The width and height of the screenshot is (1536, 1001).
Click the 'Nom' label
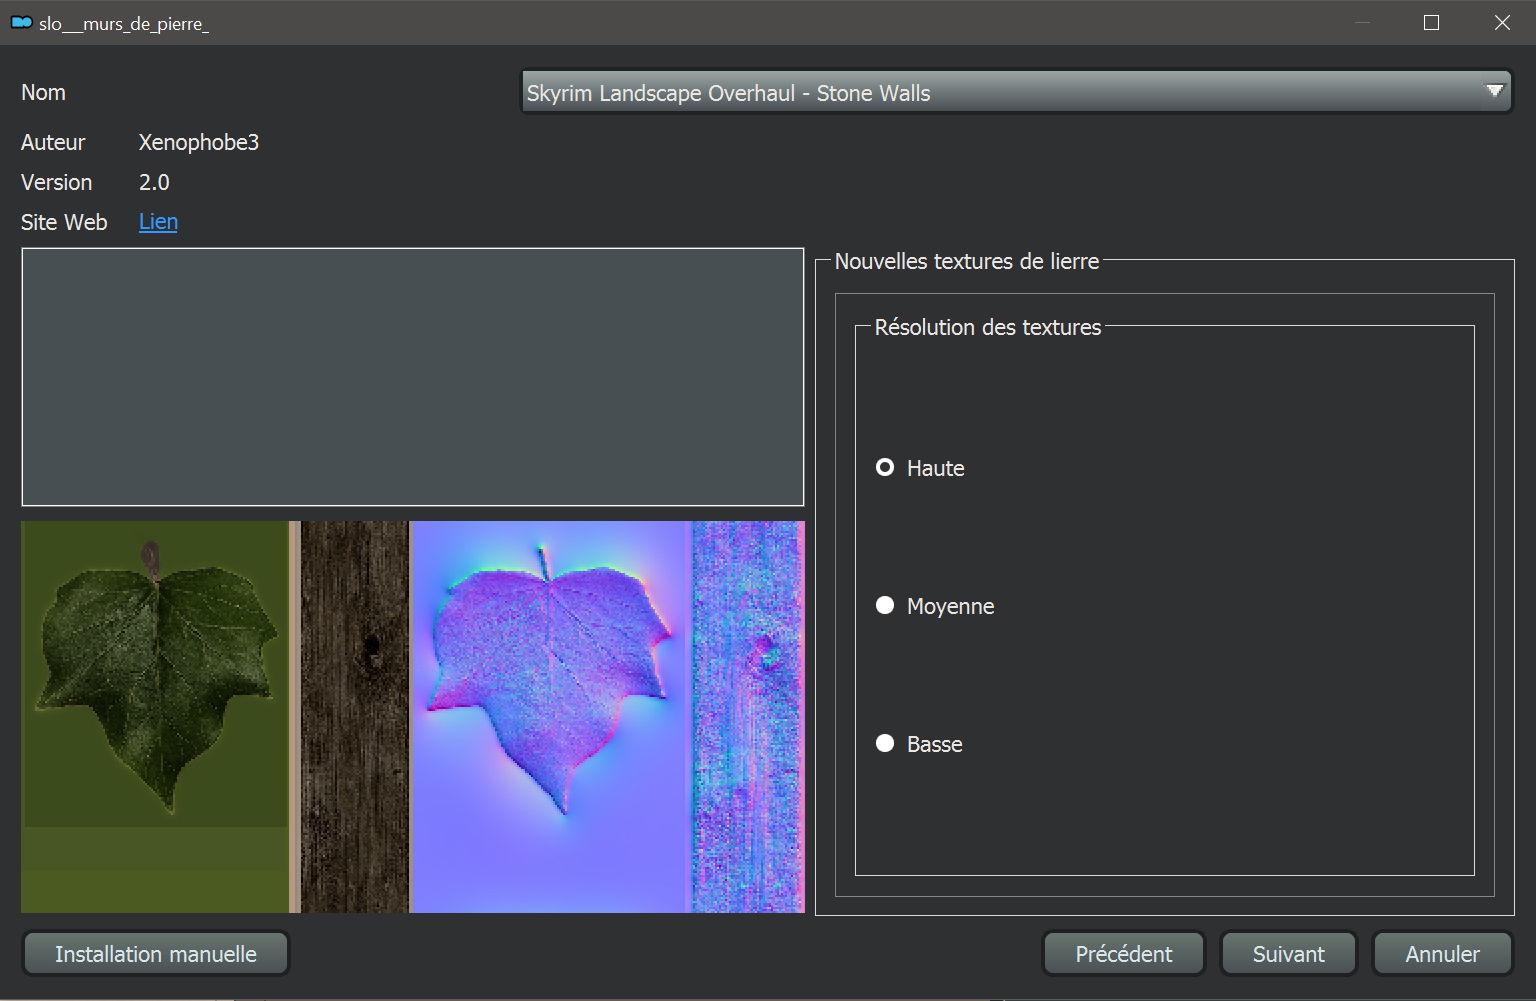point(43,92)
